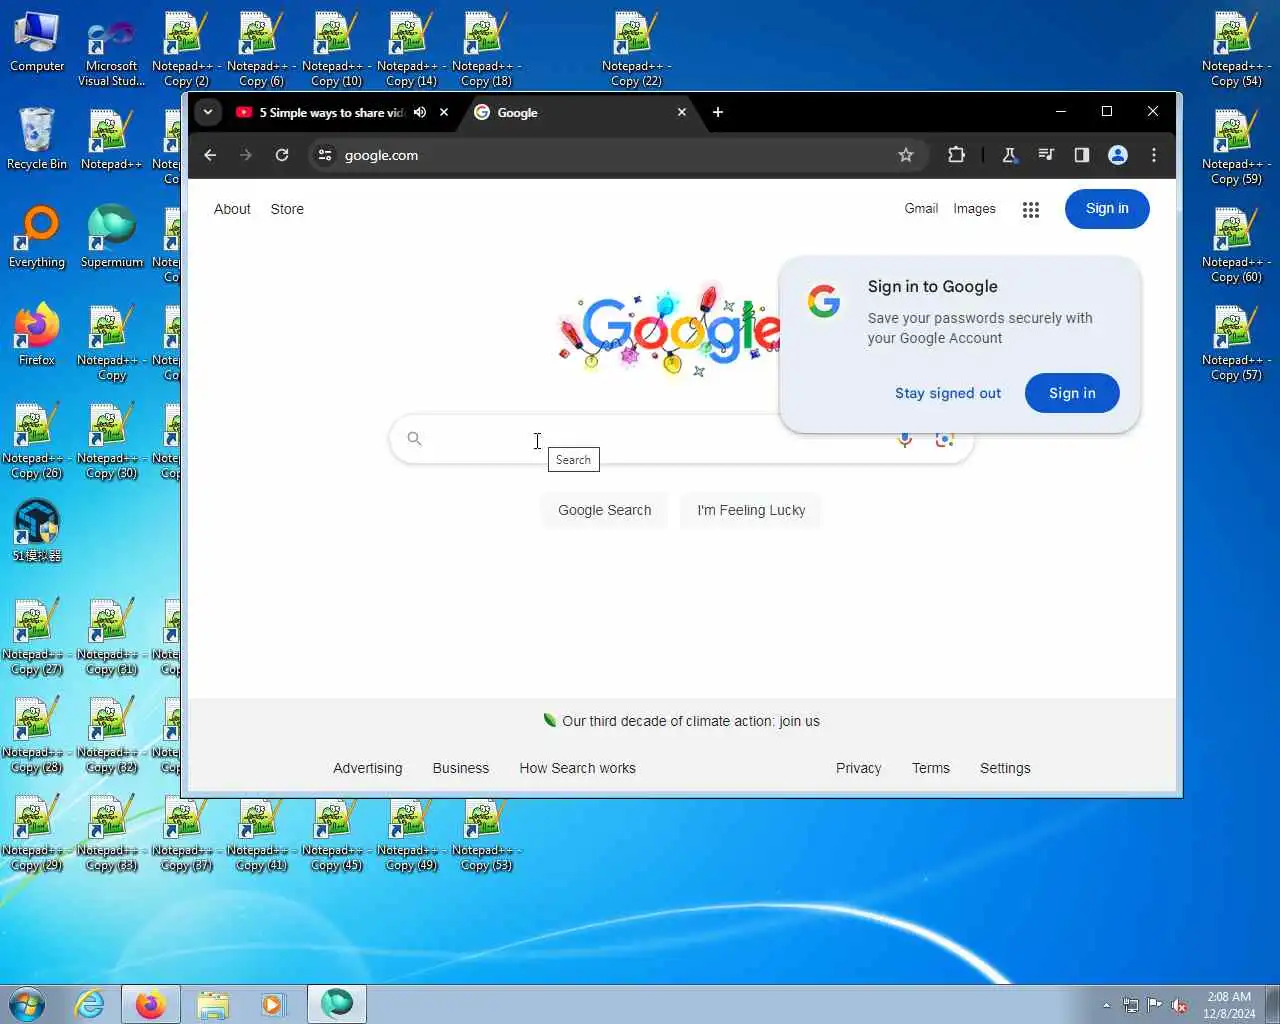Toggle the browser side panel
Image resolution: width=1280 pixels, height=1024 pixels.
1082,155
